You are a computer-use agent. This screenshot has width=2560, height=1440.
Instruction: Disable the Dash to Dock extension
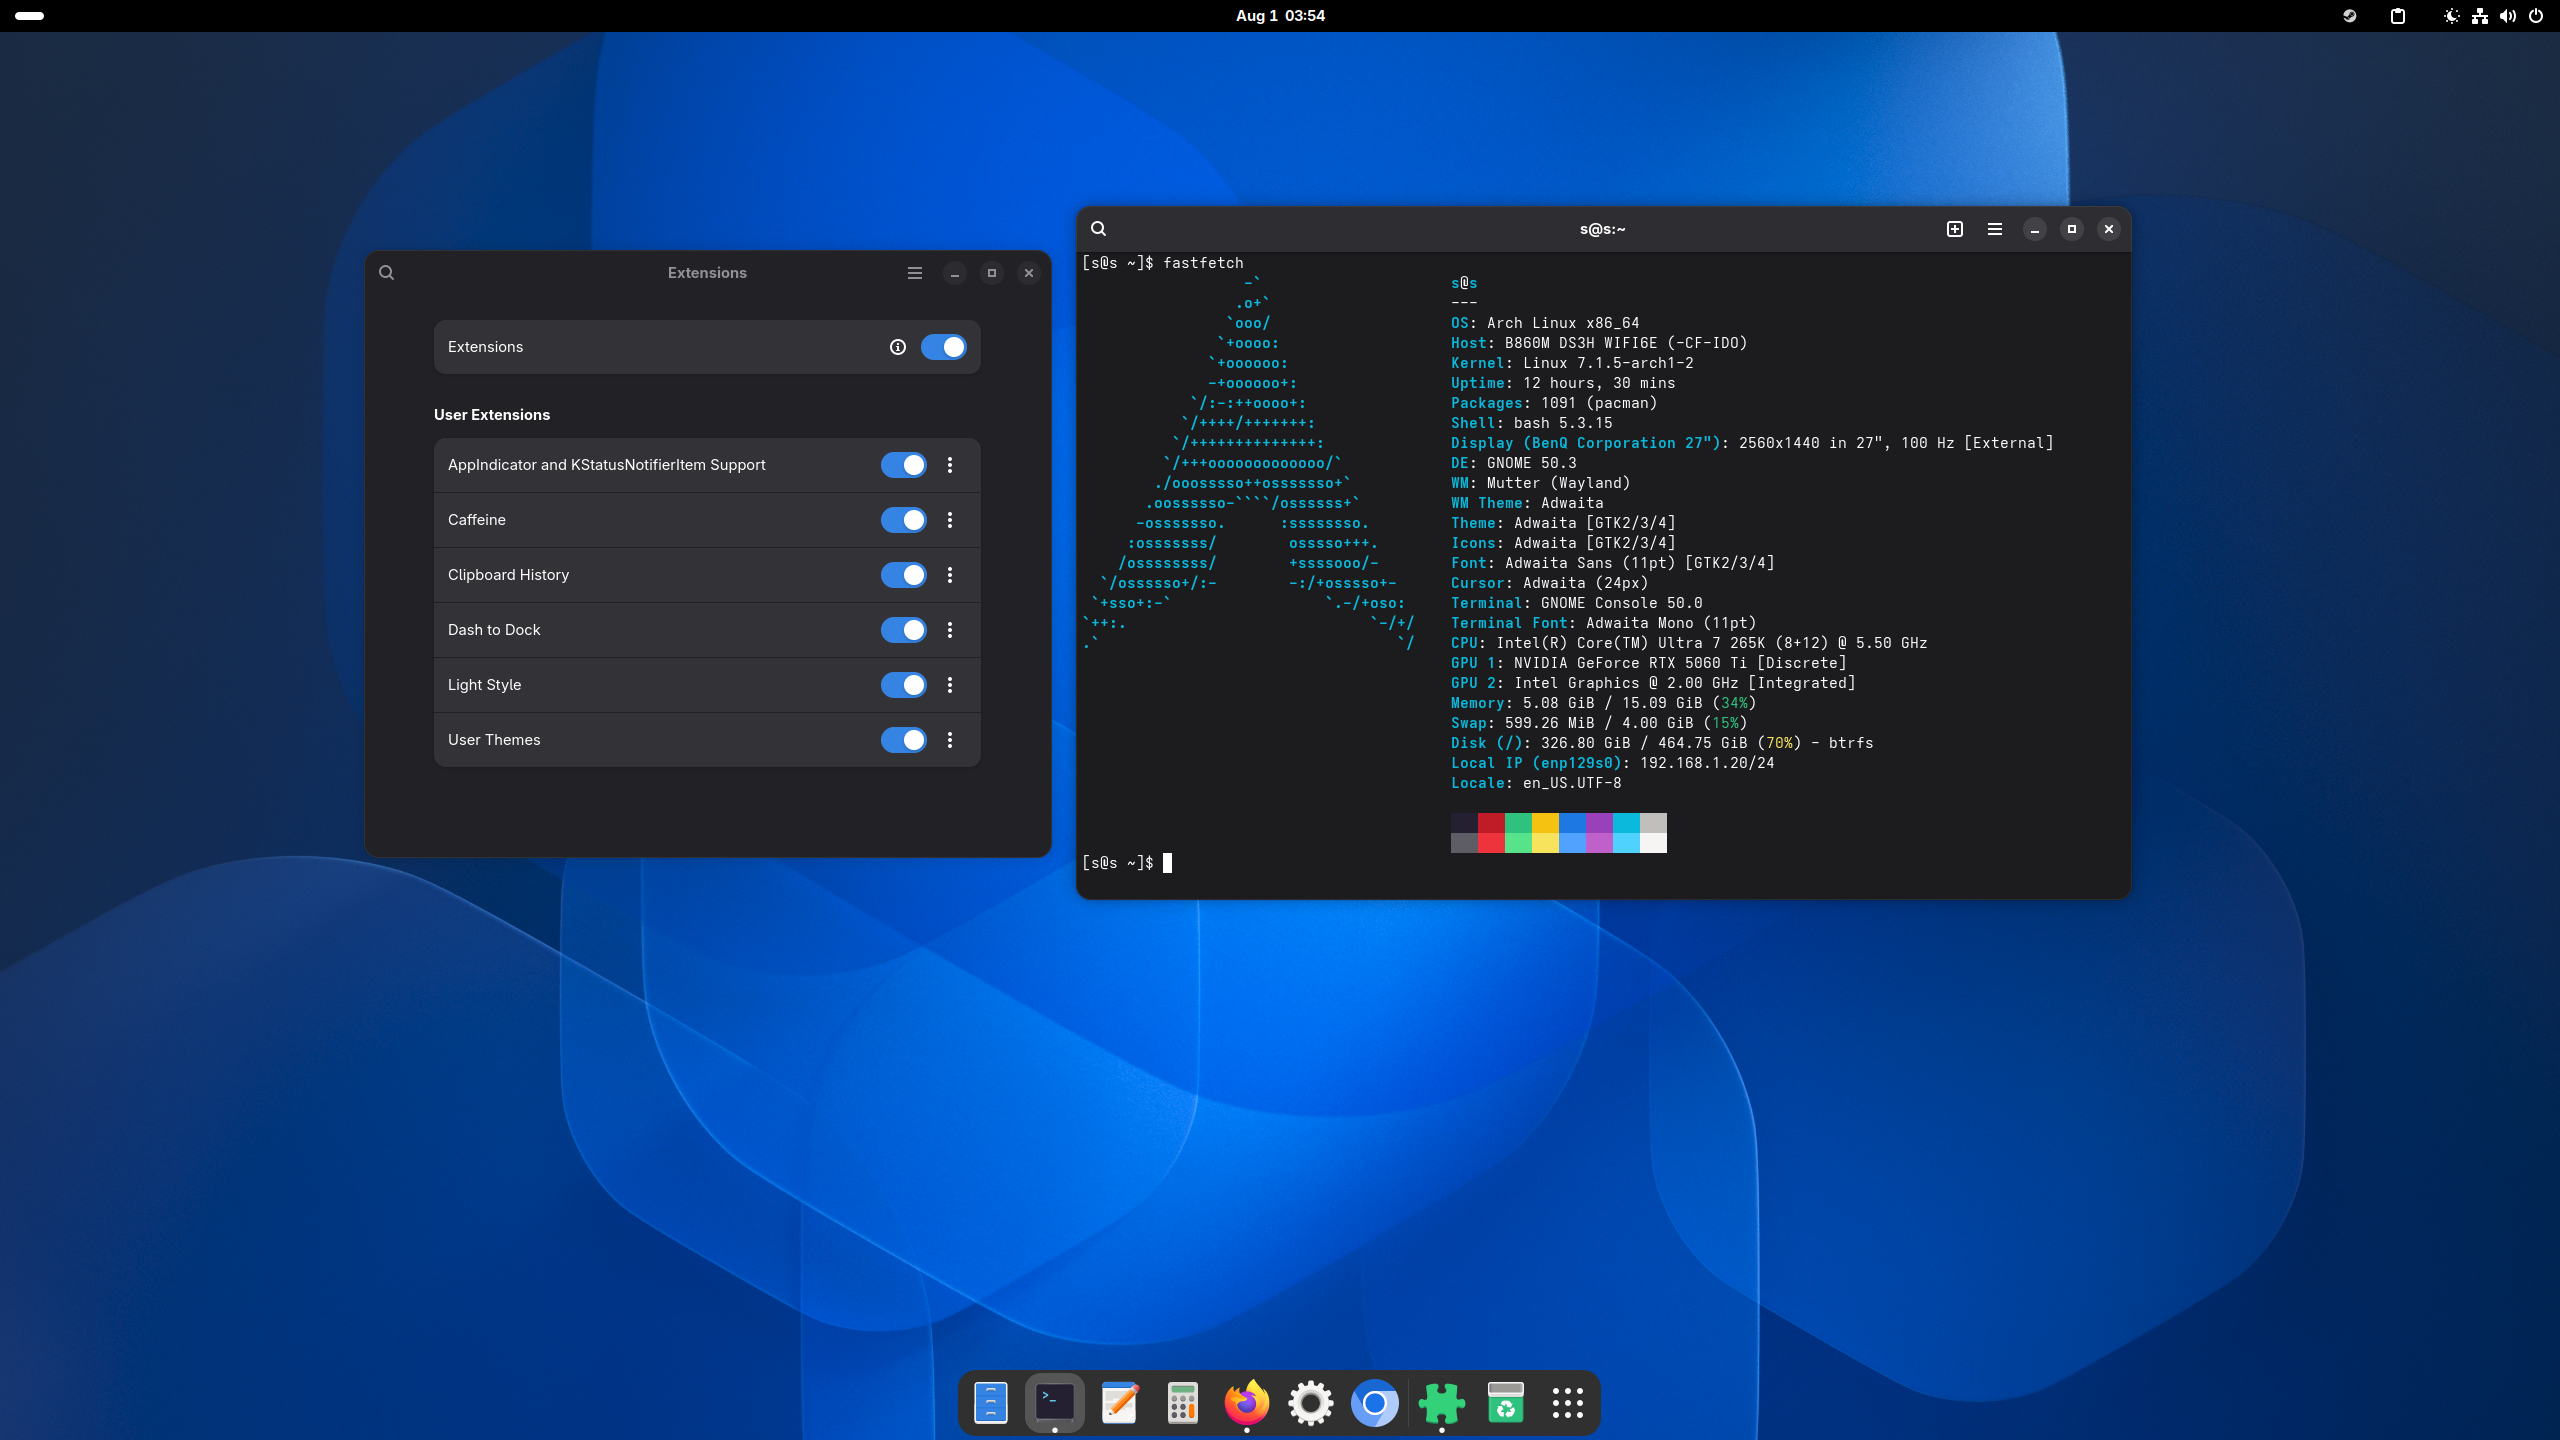pos(904,630)
